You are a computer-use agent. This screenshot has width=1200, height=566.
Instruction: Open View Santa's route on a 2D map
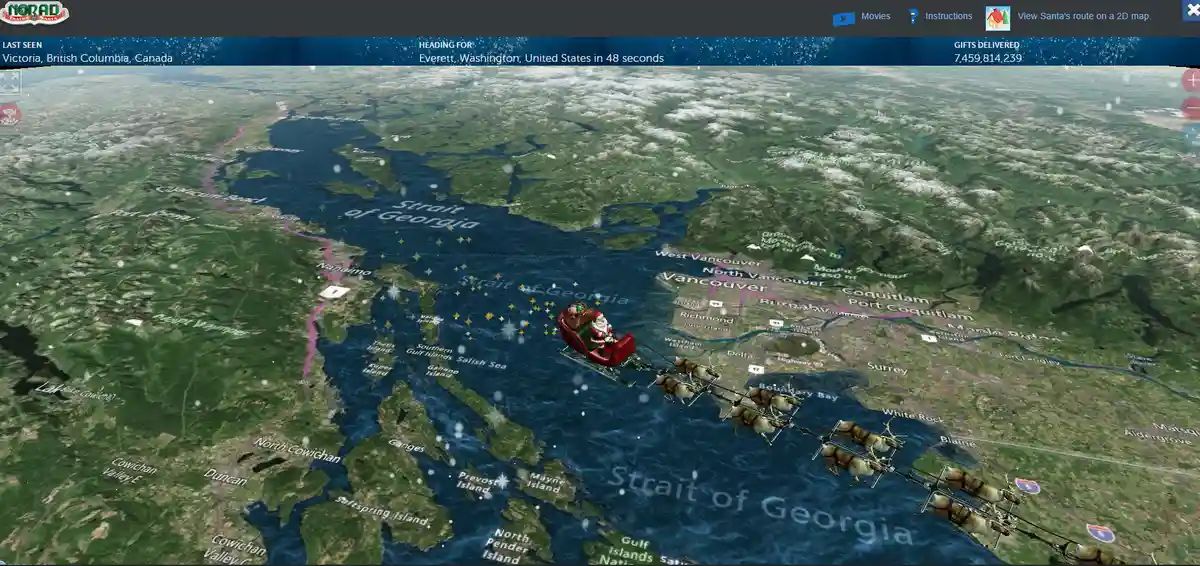tap(1083, 16)
